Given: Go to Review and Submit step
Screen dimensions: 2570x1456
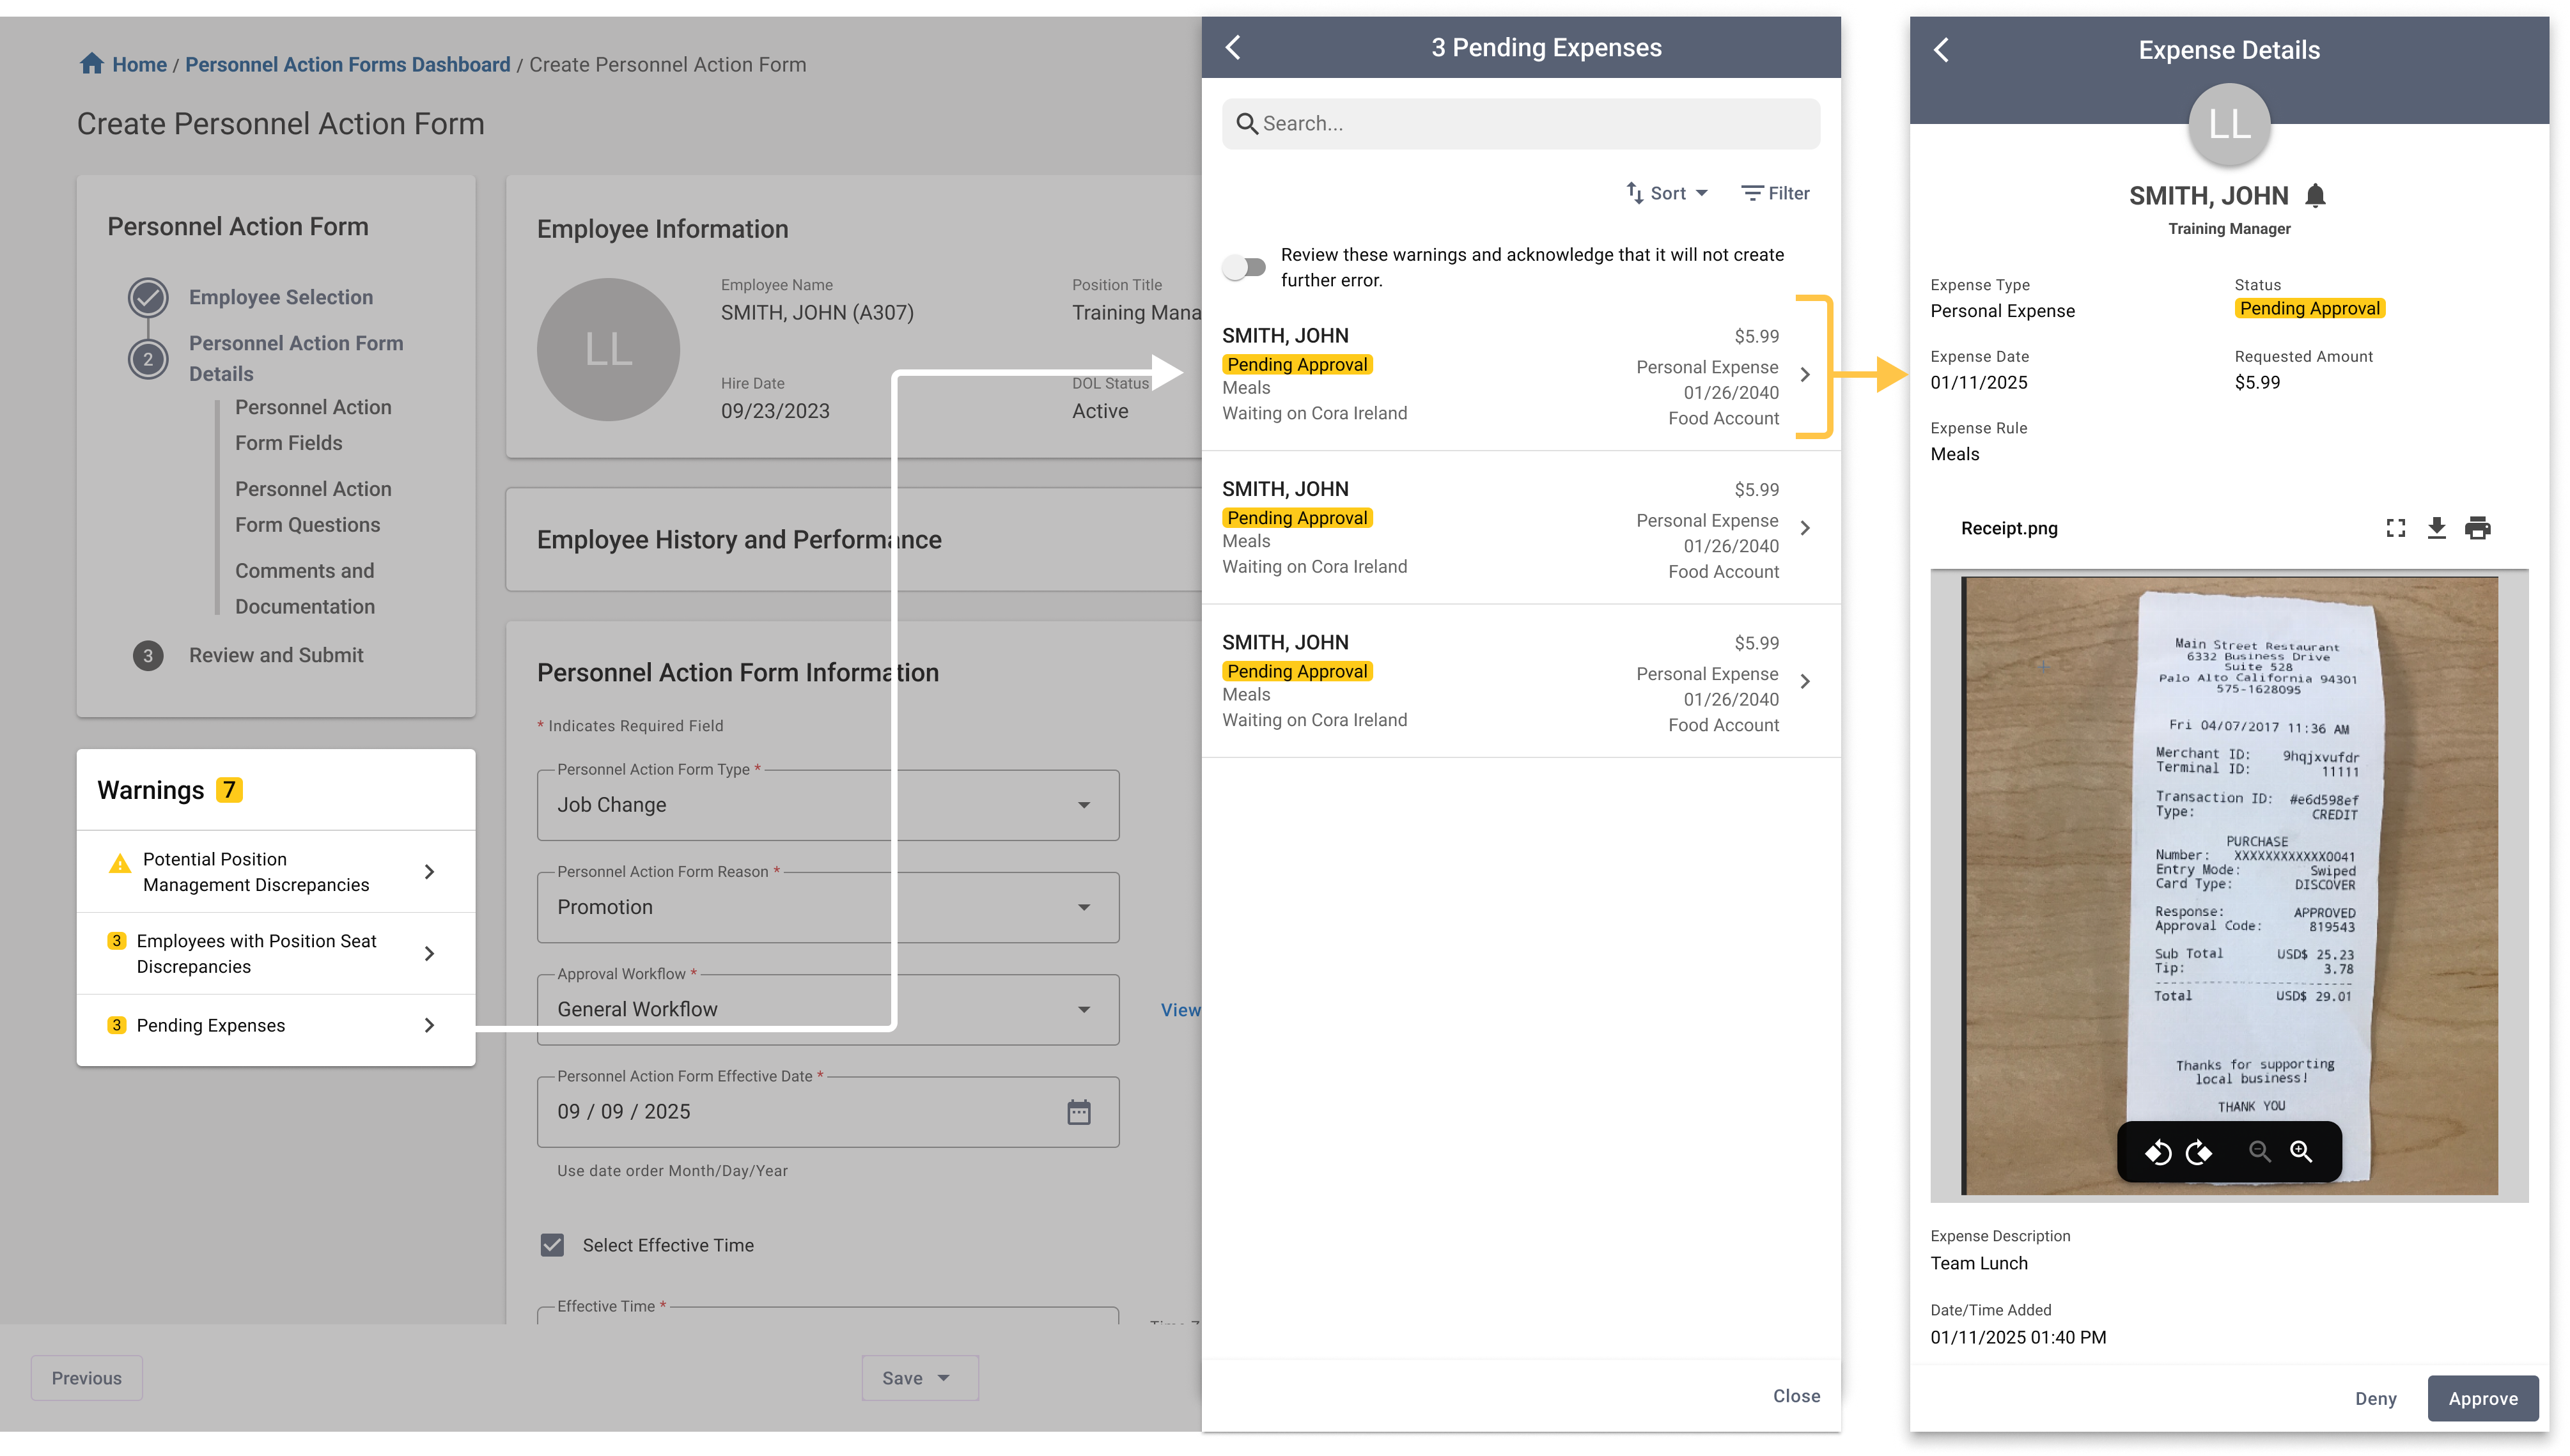Looking at the screenshot, I should pyautogui.click(x=276, y=655).
